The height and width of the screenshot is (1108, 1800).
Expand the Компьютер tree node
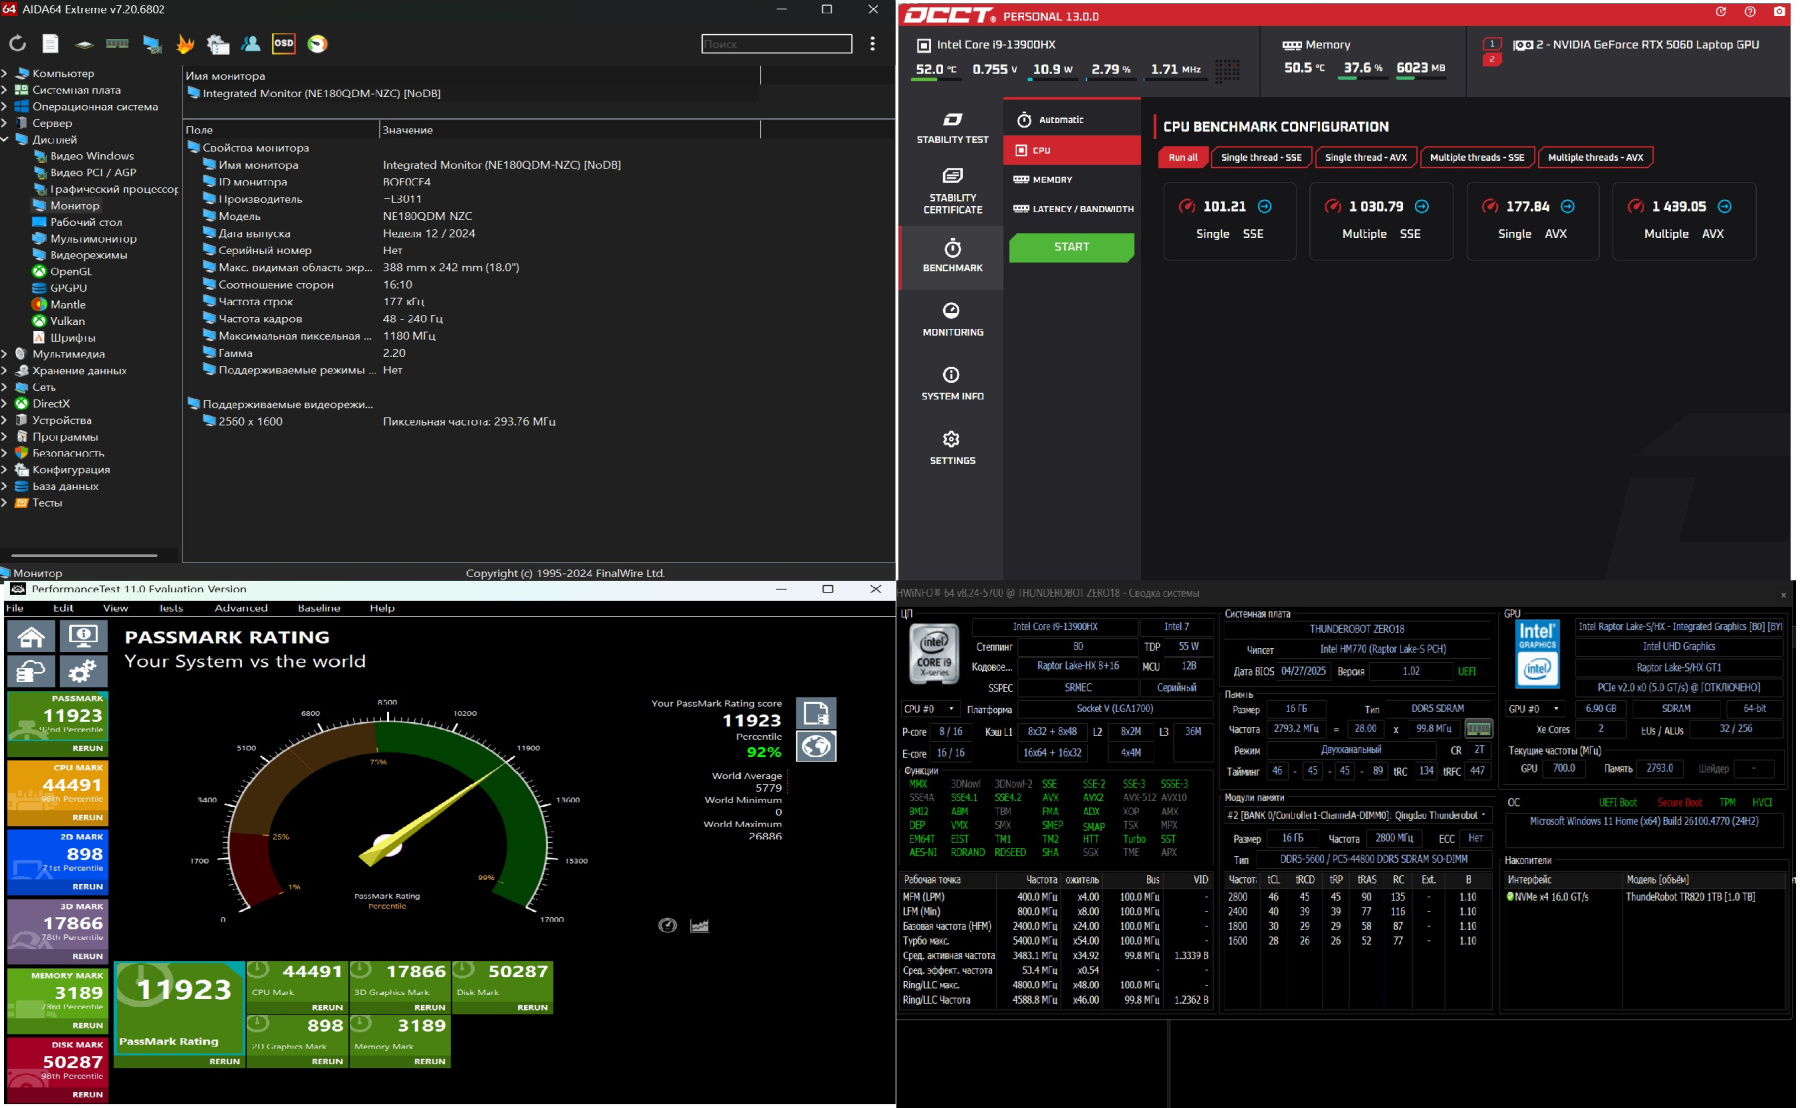pyautogui.click(x=5, y=73)
